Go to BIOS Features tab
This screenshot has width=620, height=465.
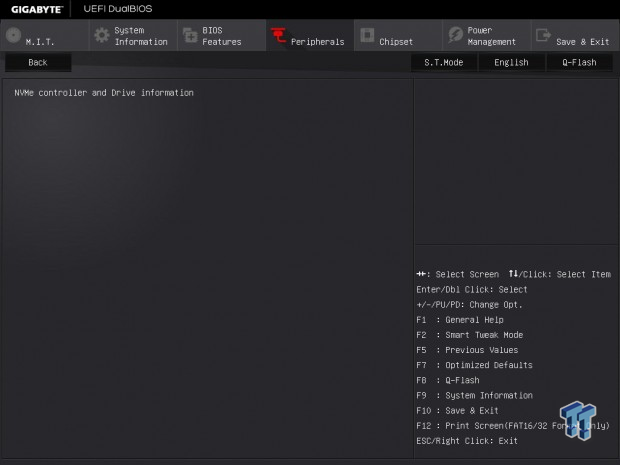[222, 36]
